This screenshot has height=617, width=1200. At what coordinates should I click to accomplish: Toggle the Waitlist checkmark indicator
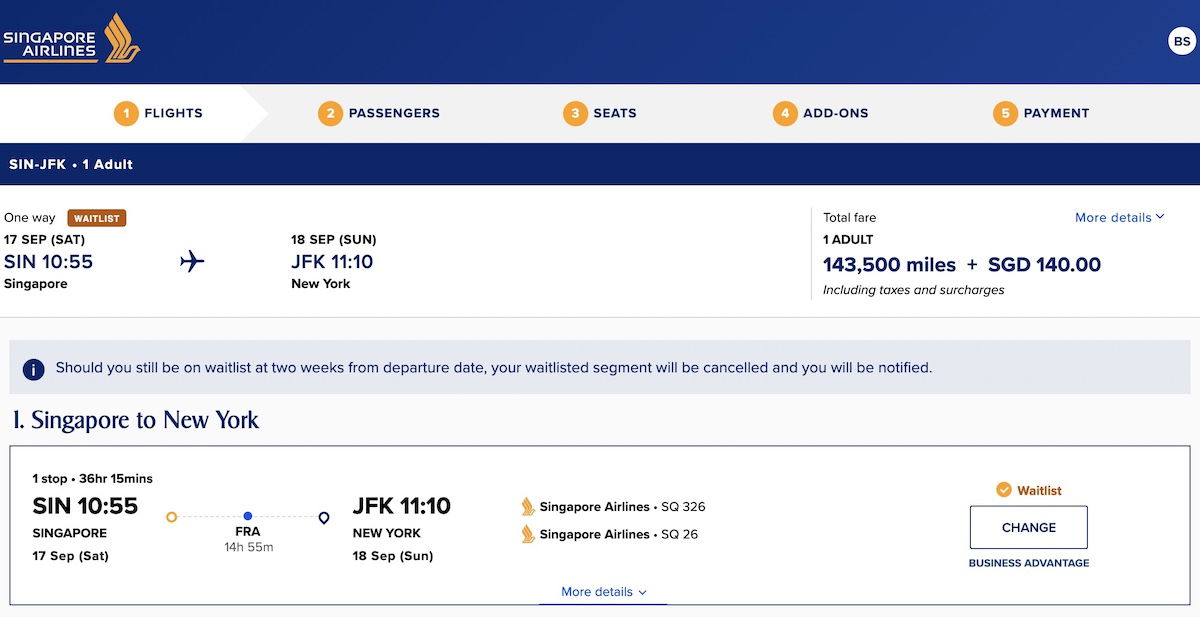1004,490
